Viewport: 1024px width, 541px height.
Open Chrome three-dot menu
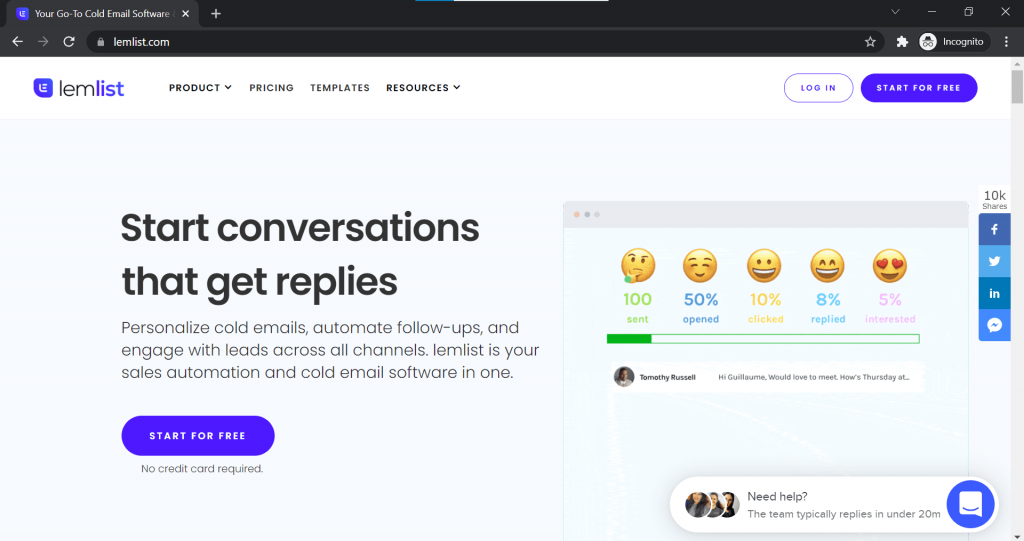1006,42
